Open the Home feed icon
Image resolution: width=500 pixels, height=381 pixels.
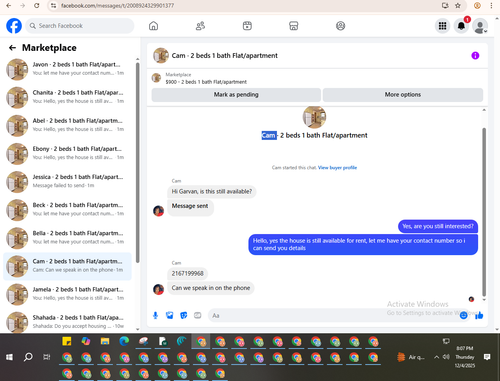pyautogui.click(x=153, y=26)
